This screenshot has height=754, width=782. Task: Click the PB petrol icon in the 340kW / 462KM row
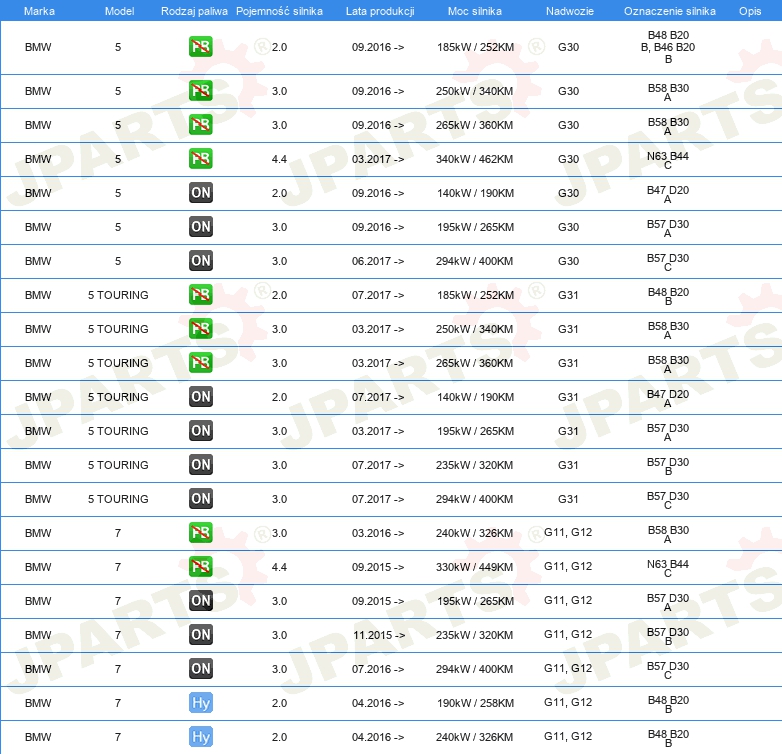(200, 159)
